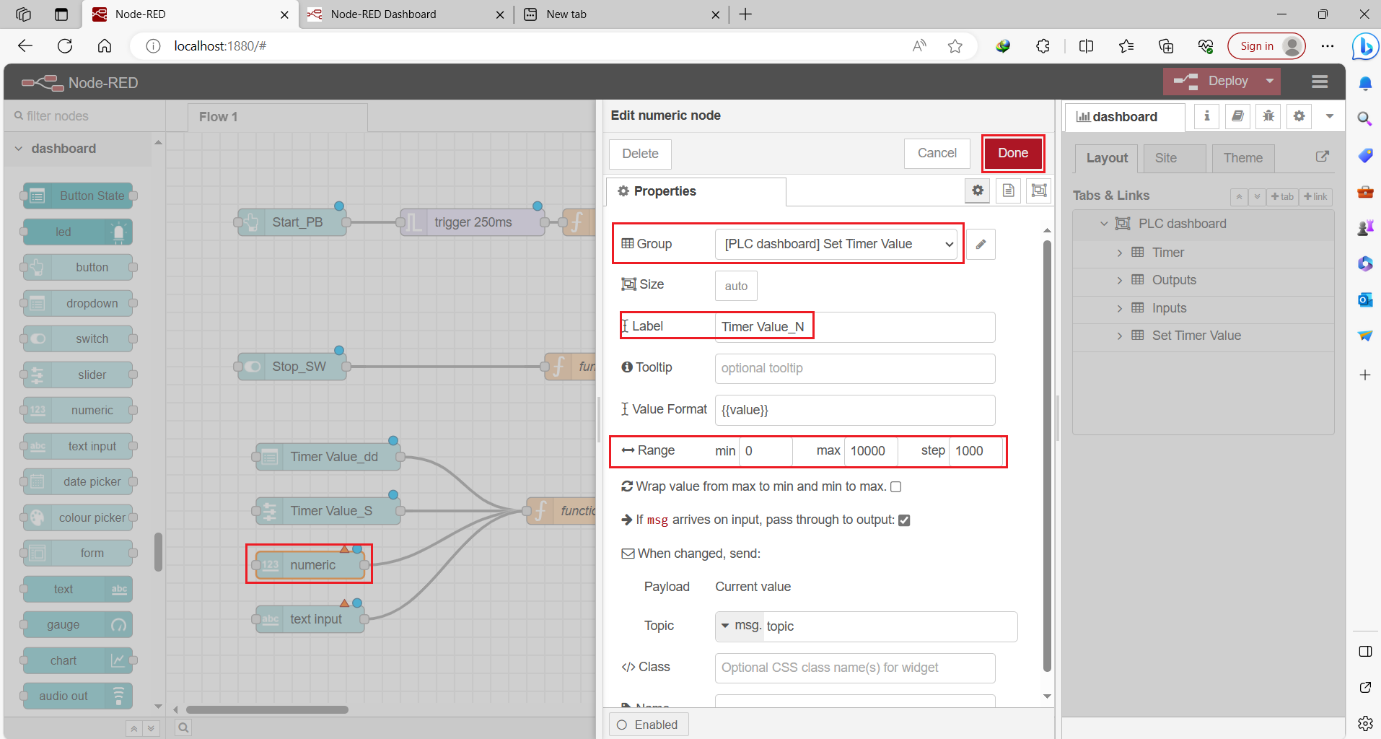This screenshot has height=739, width=1381.
Task: Uncheck pass through to output option
Action: [904, 519]
